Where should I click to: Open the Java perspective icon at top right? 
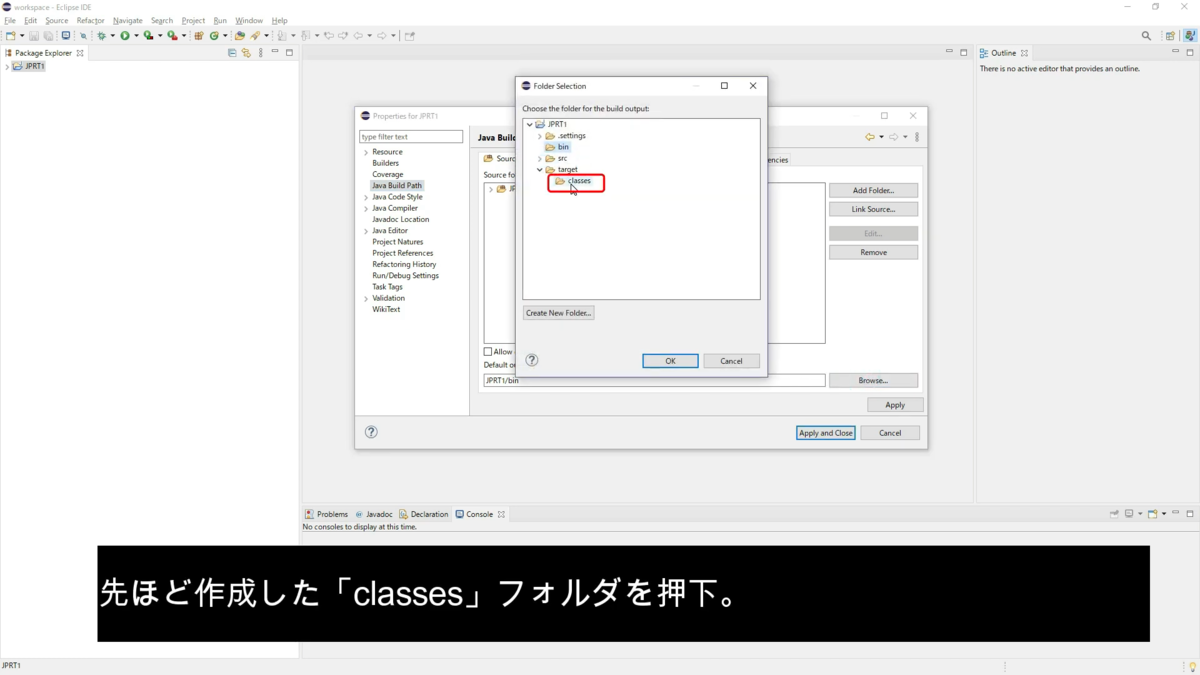click(x=1190, y=34)
